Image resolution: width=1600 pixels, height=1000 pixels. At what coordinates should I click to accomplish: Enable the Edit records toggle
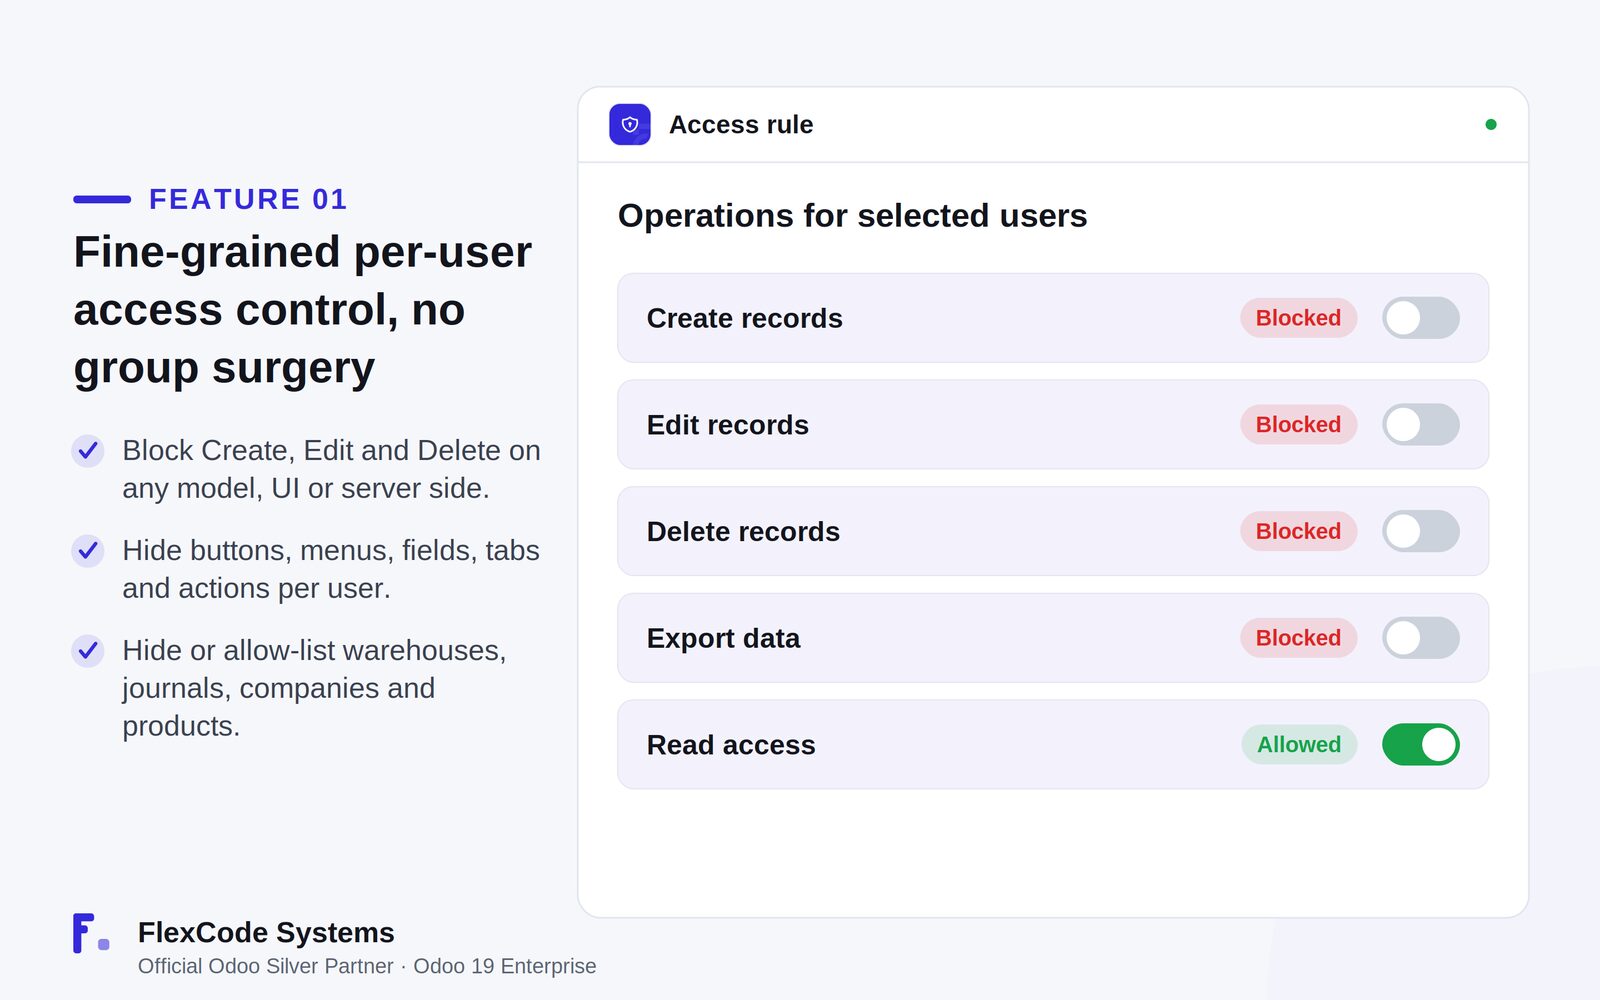[x=1421, y=425]
